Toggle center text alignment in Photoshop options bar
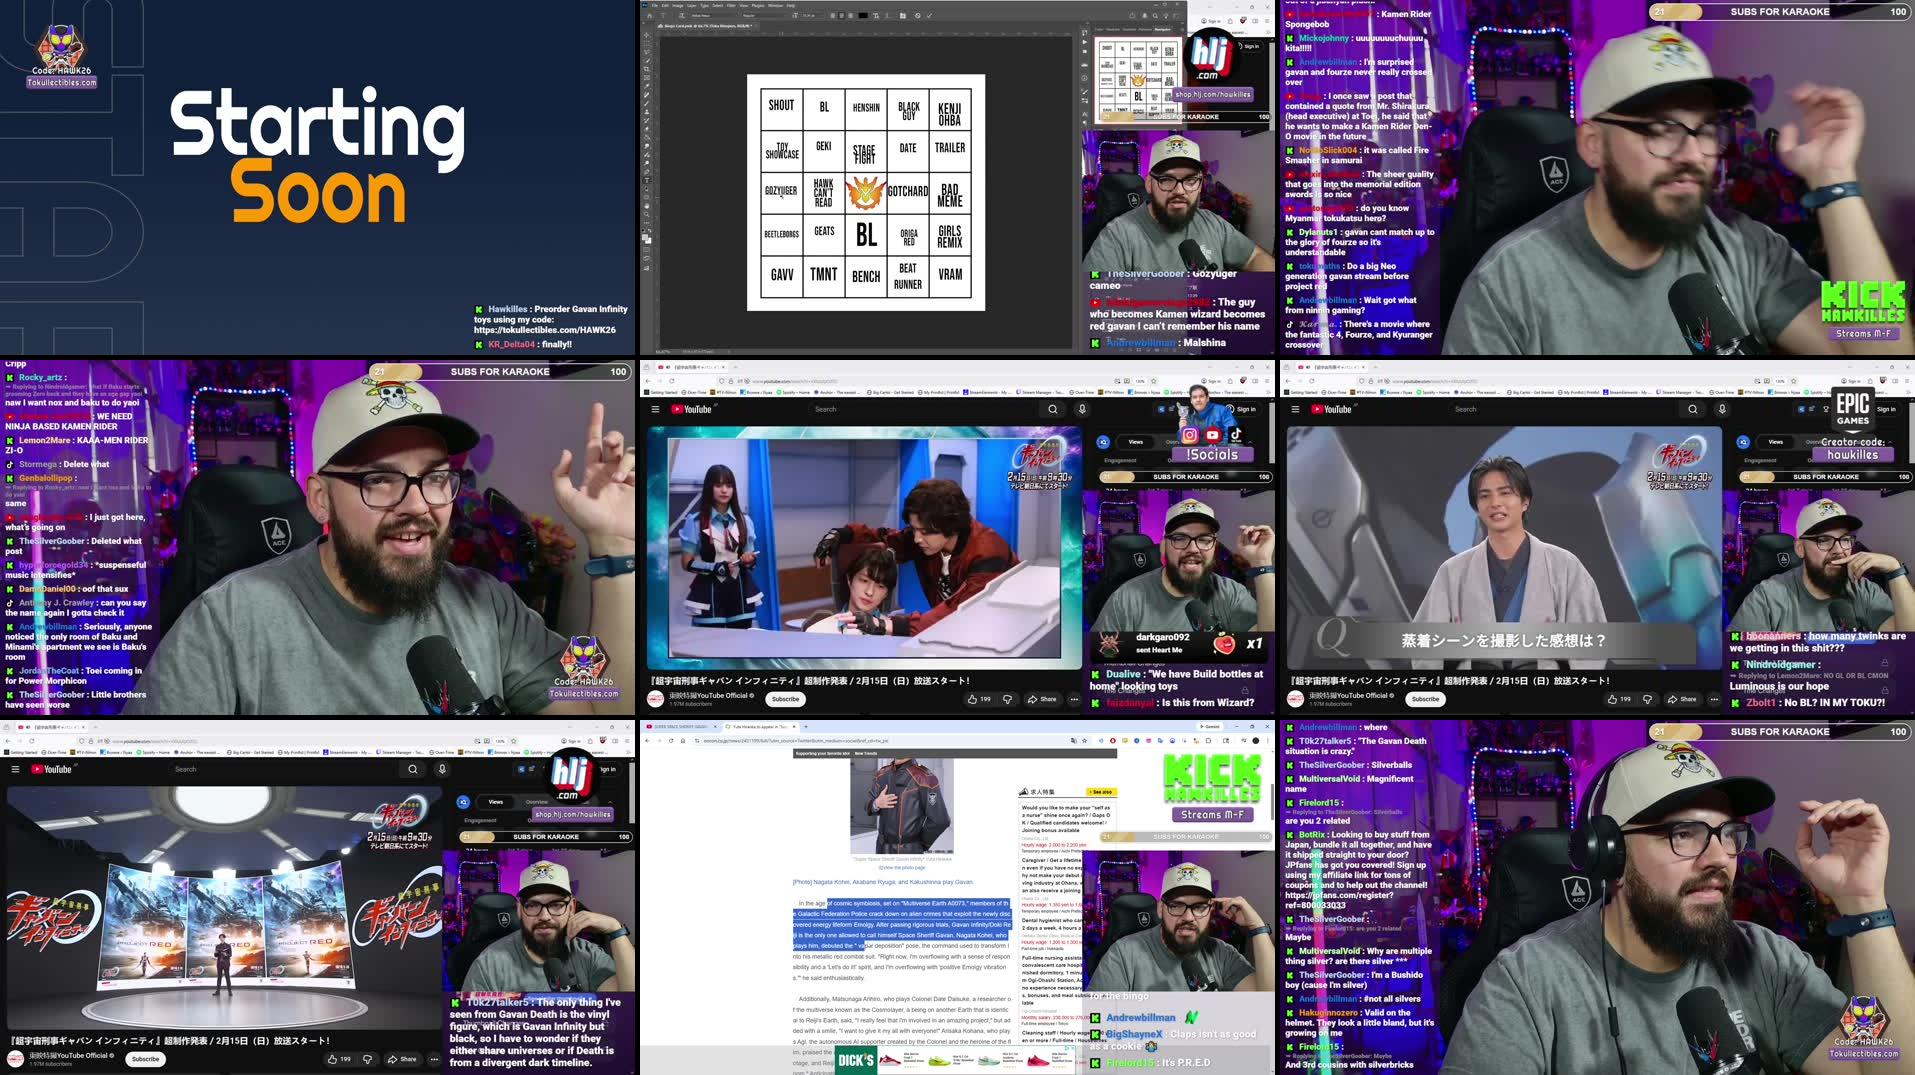This screenshot has width=1915, height=1075. pyautogui.click(x=842, y=15)
